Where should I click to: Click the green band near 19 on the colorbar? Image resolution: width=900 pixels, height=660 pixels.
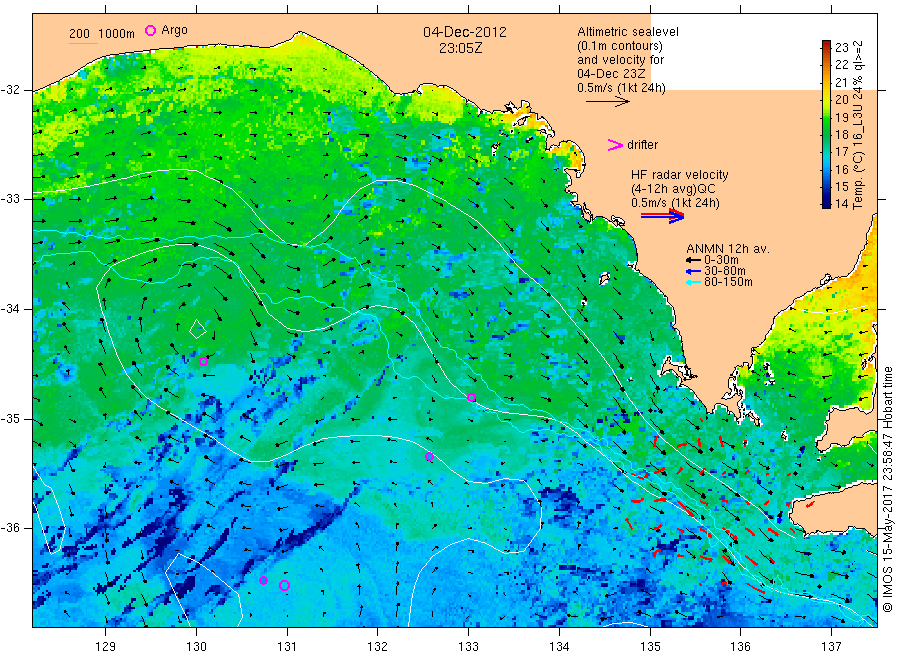tap(826, 117)
